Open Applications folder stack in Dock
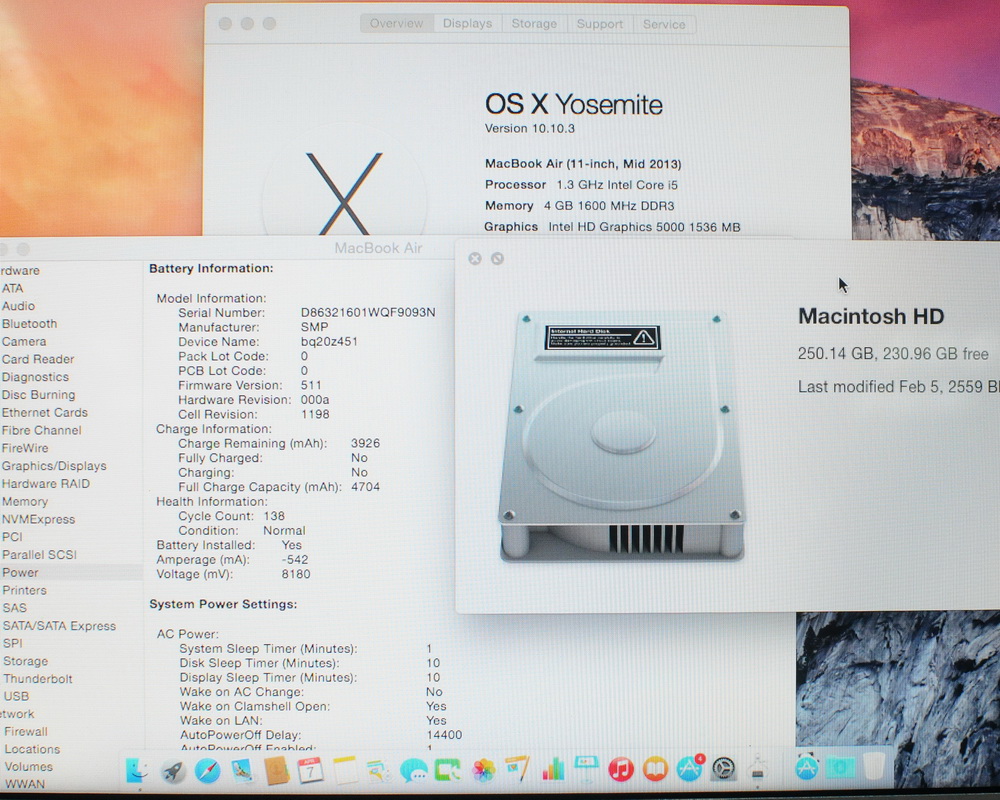This screenshot has height=800, width=1000. click(807, 767)
